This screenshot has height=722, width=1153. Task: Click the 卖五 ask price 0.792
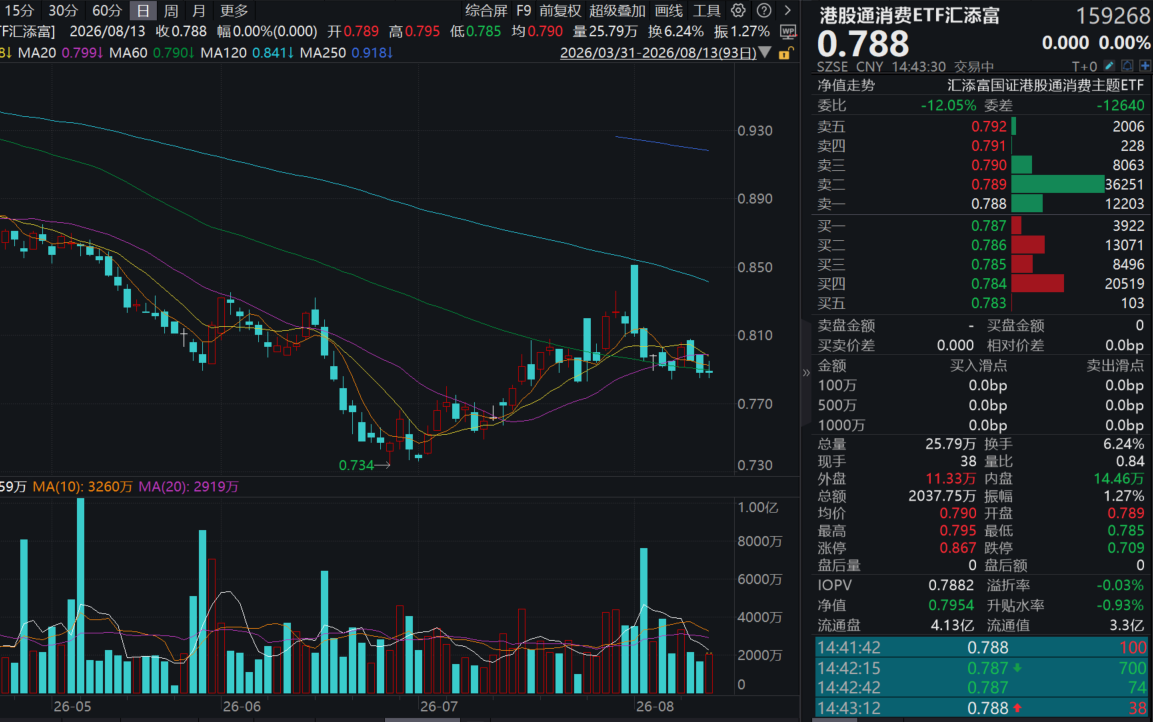tap(988, 126)
